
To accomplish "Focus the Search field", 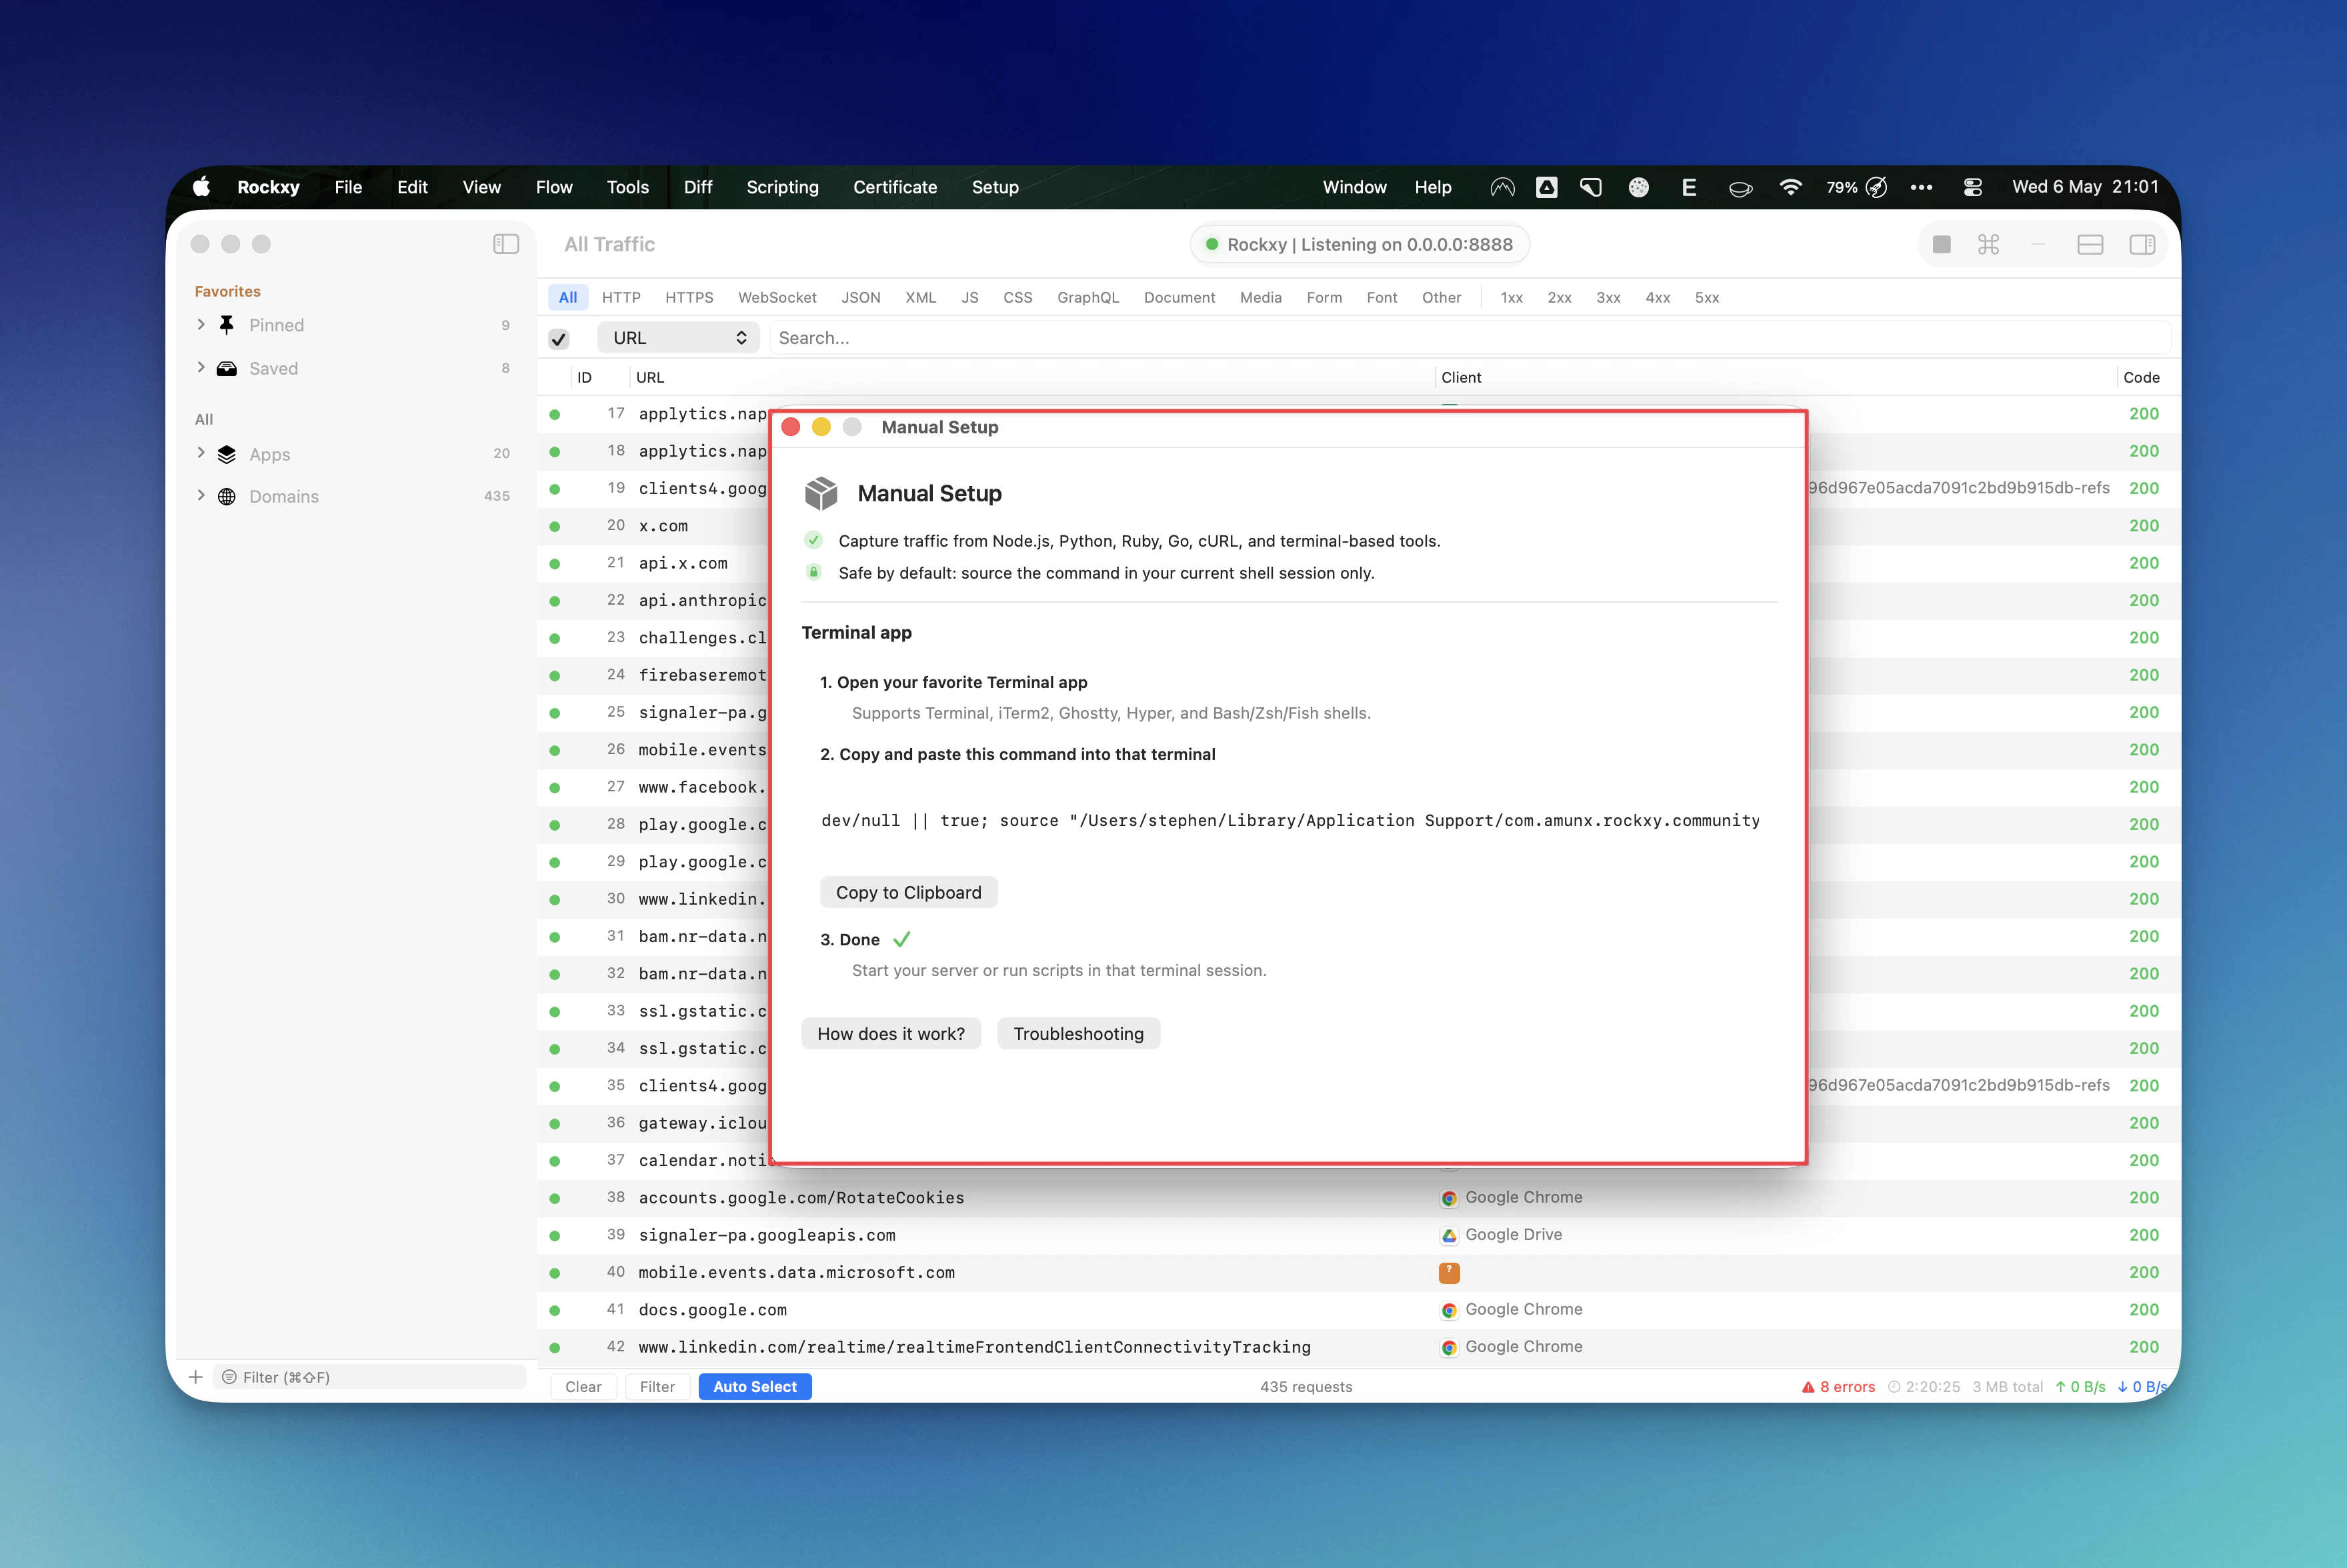I will point(1470,338).
